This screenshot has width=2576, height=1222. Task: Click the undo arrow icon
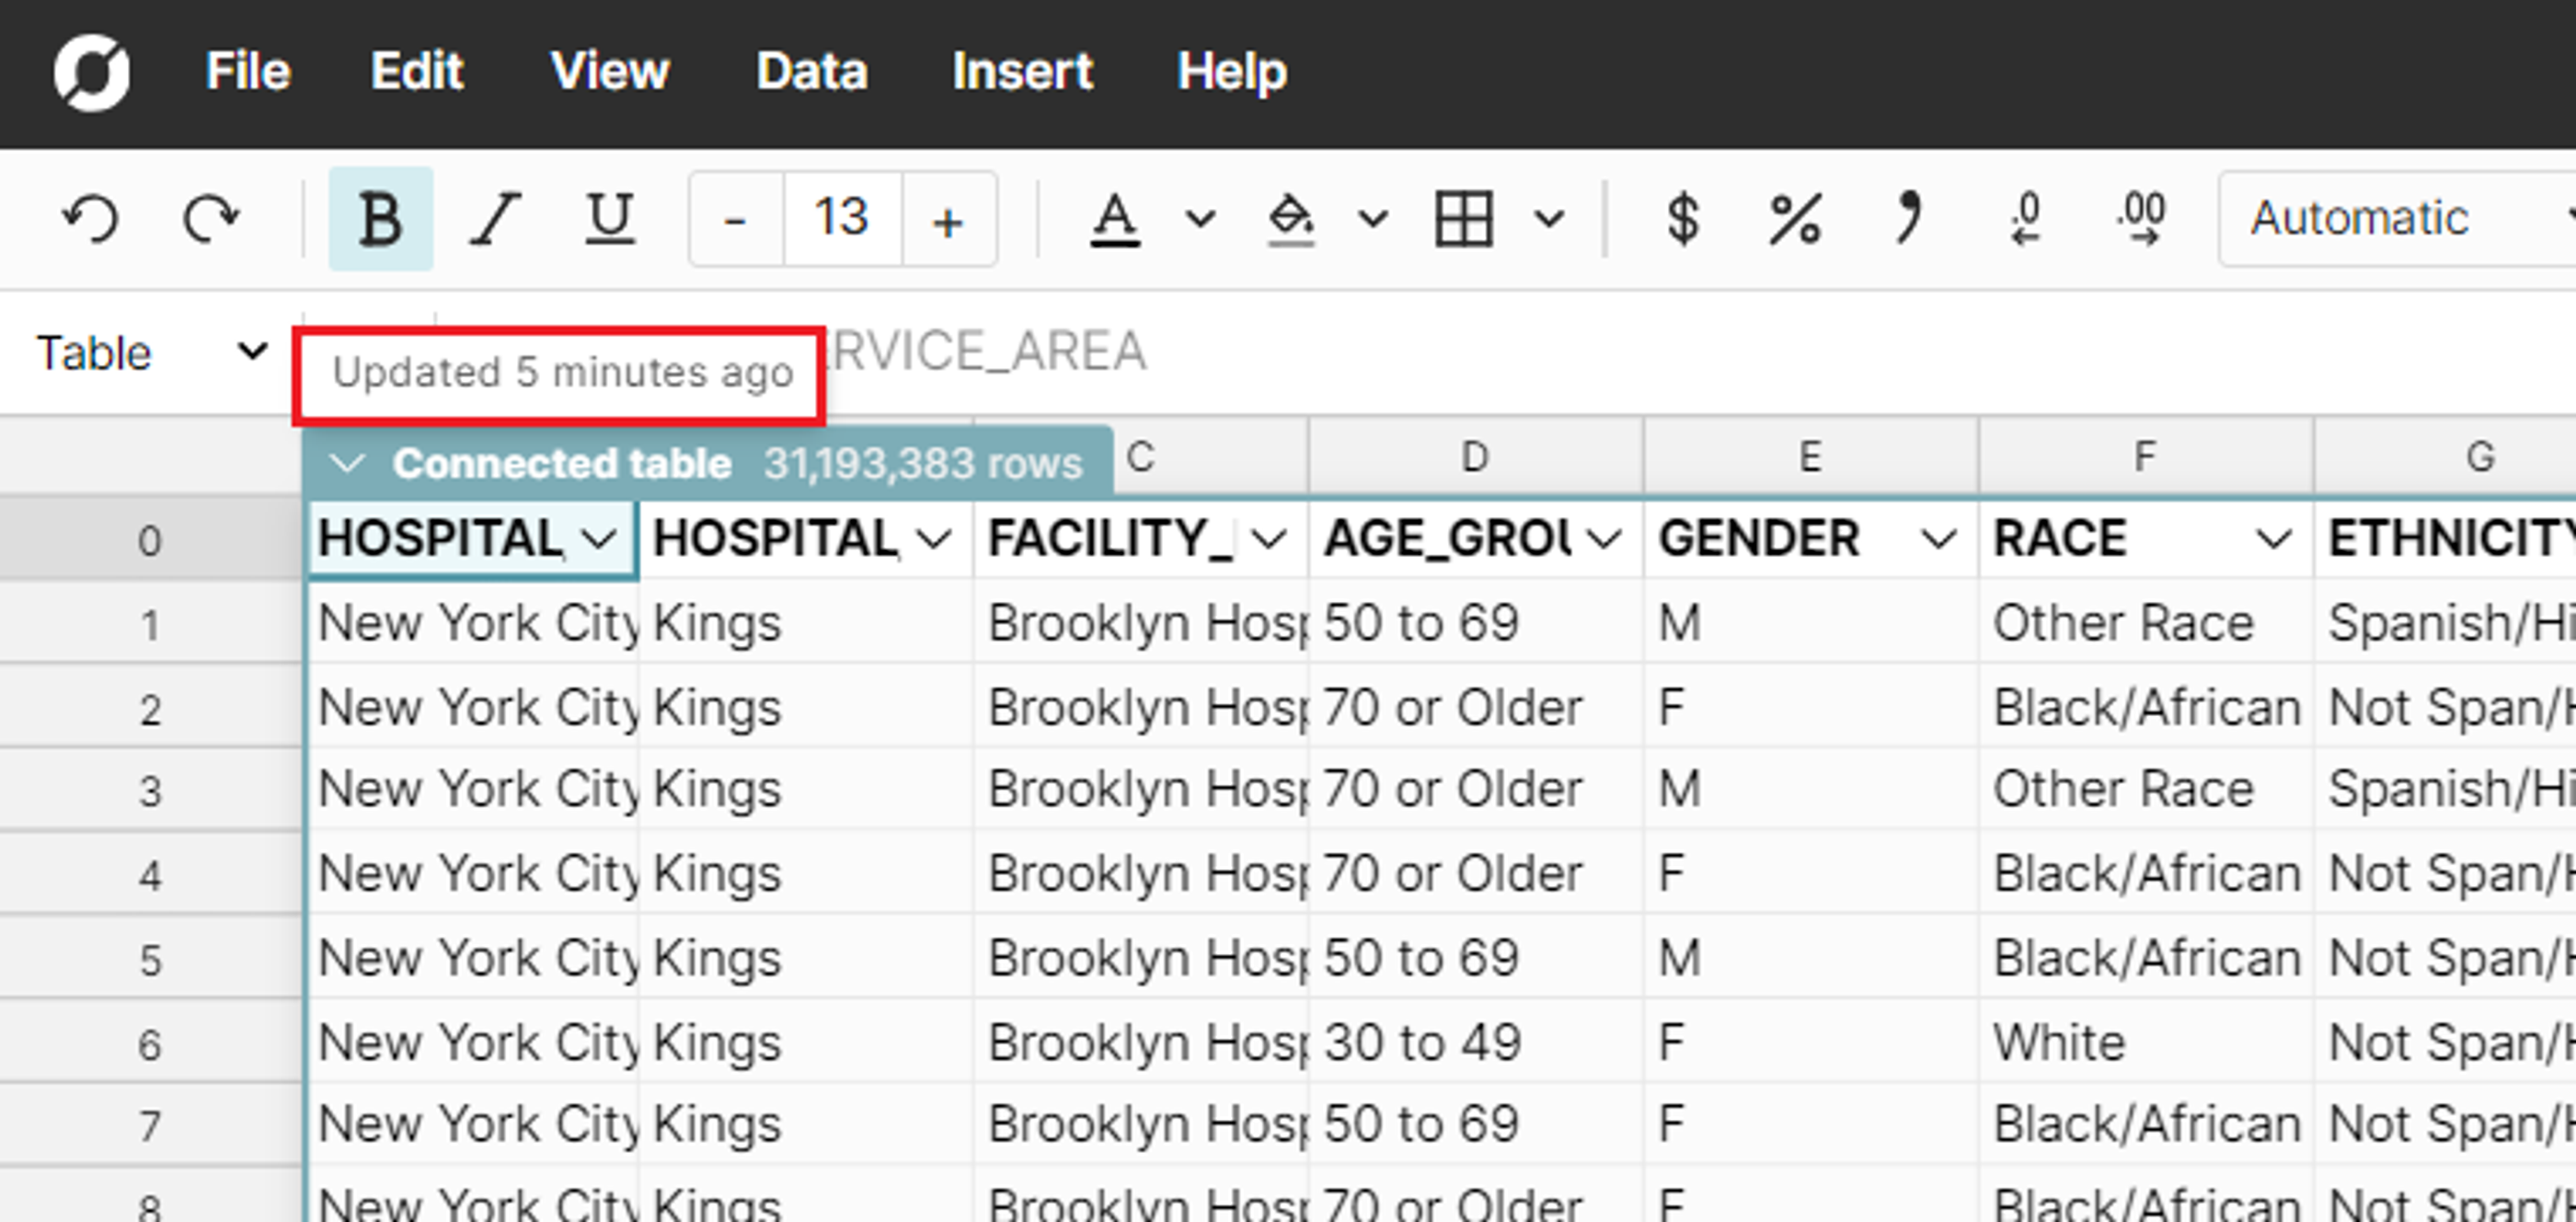pyautogui.click(x=90, y=218)
